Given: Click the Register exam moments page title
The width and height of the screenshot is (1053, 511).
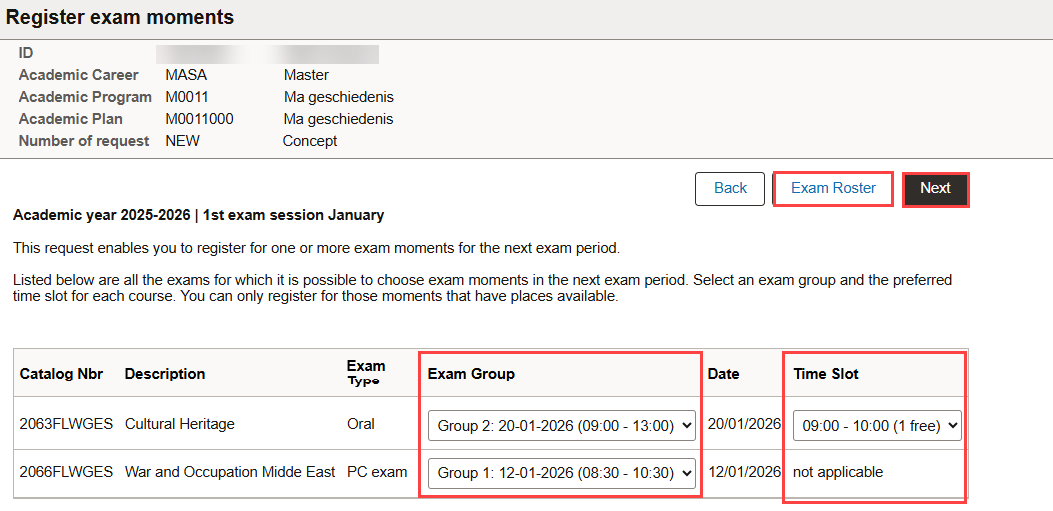Looking at the screenshot, I should 120,17.
